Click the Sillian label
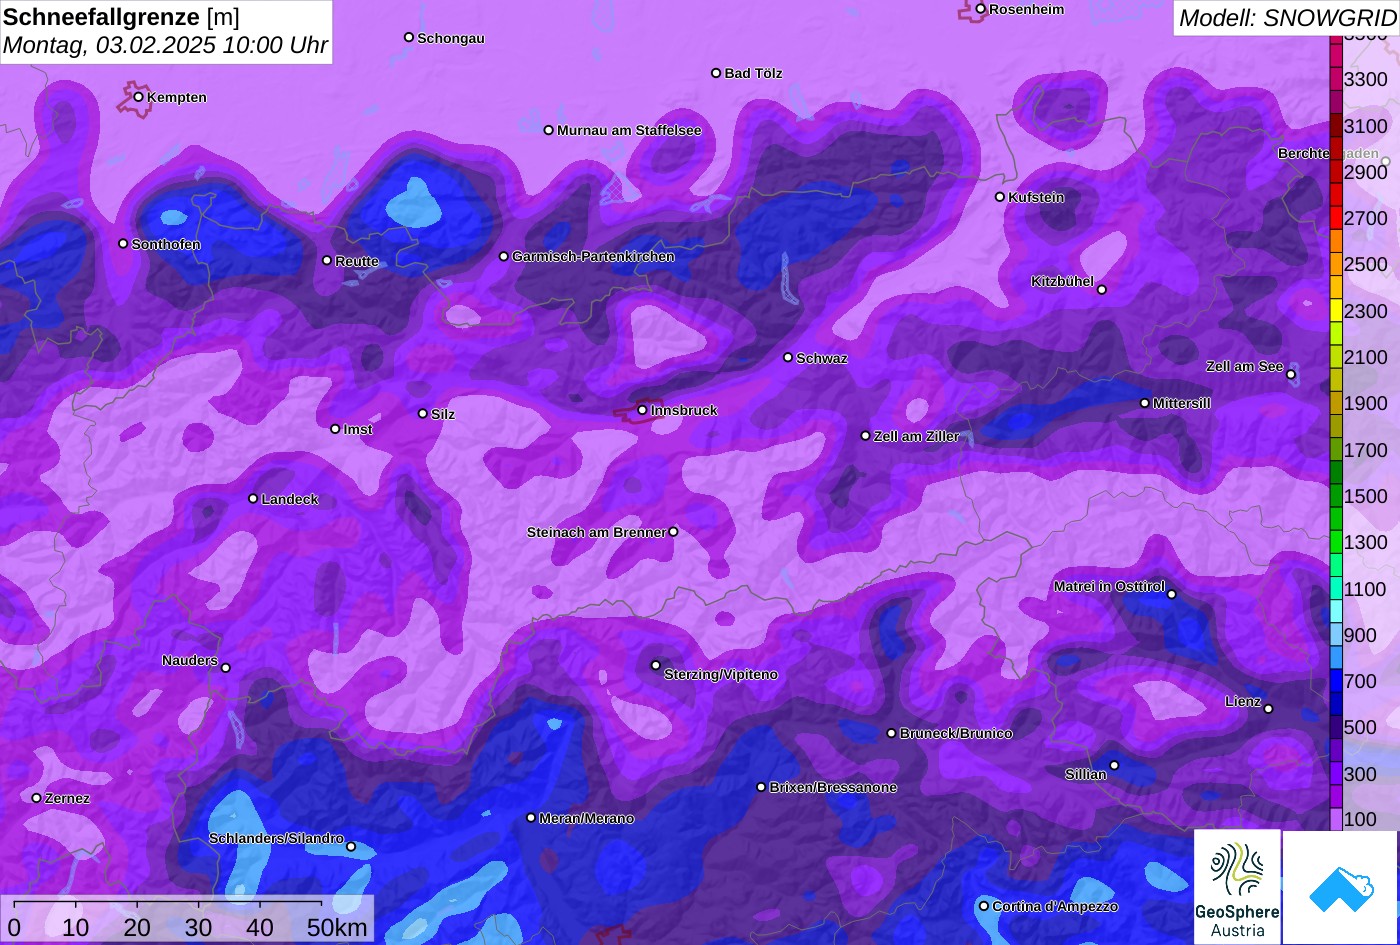 coord(1086,774)
